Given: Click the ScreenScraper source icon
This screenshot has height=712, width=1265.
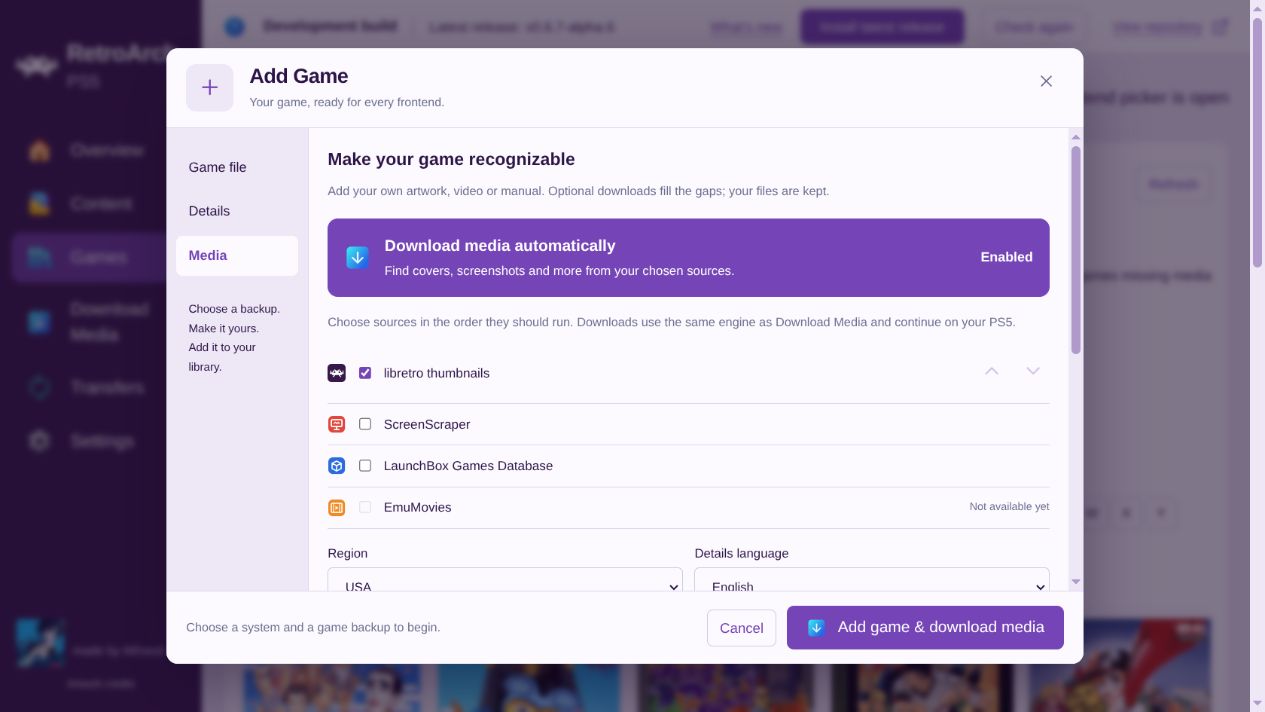Looking at the screenshot, I should point(337,424).
